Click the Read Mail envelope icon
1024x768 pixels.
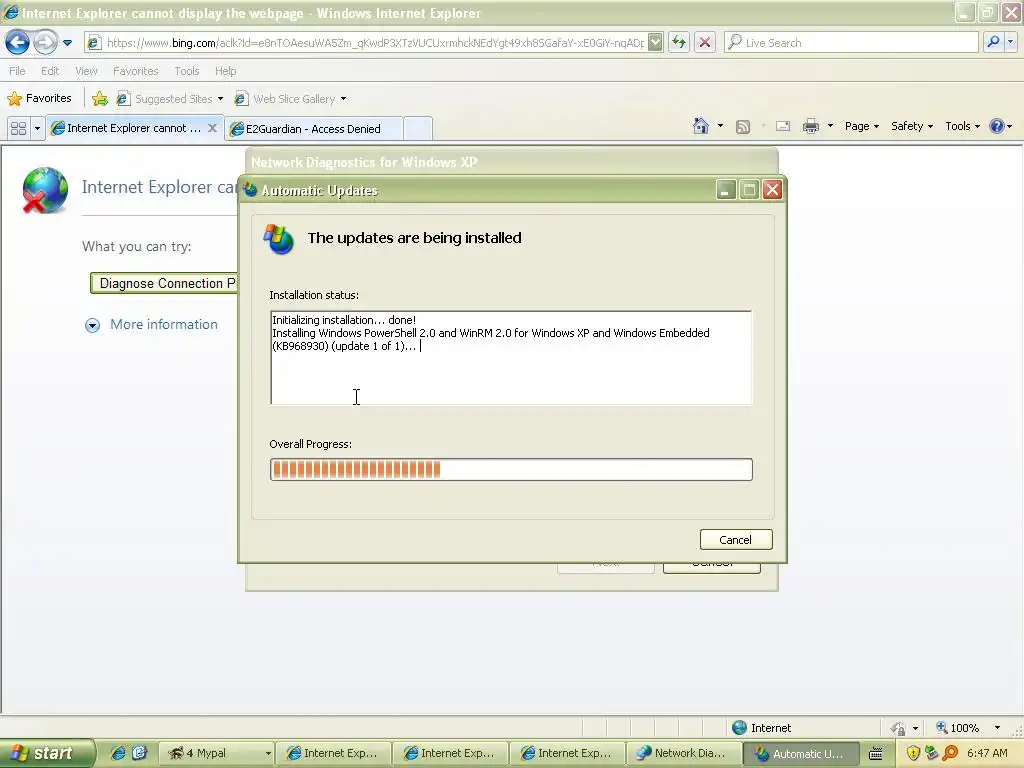[x=782, y=127]
